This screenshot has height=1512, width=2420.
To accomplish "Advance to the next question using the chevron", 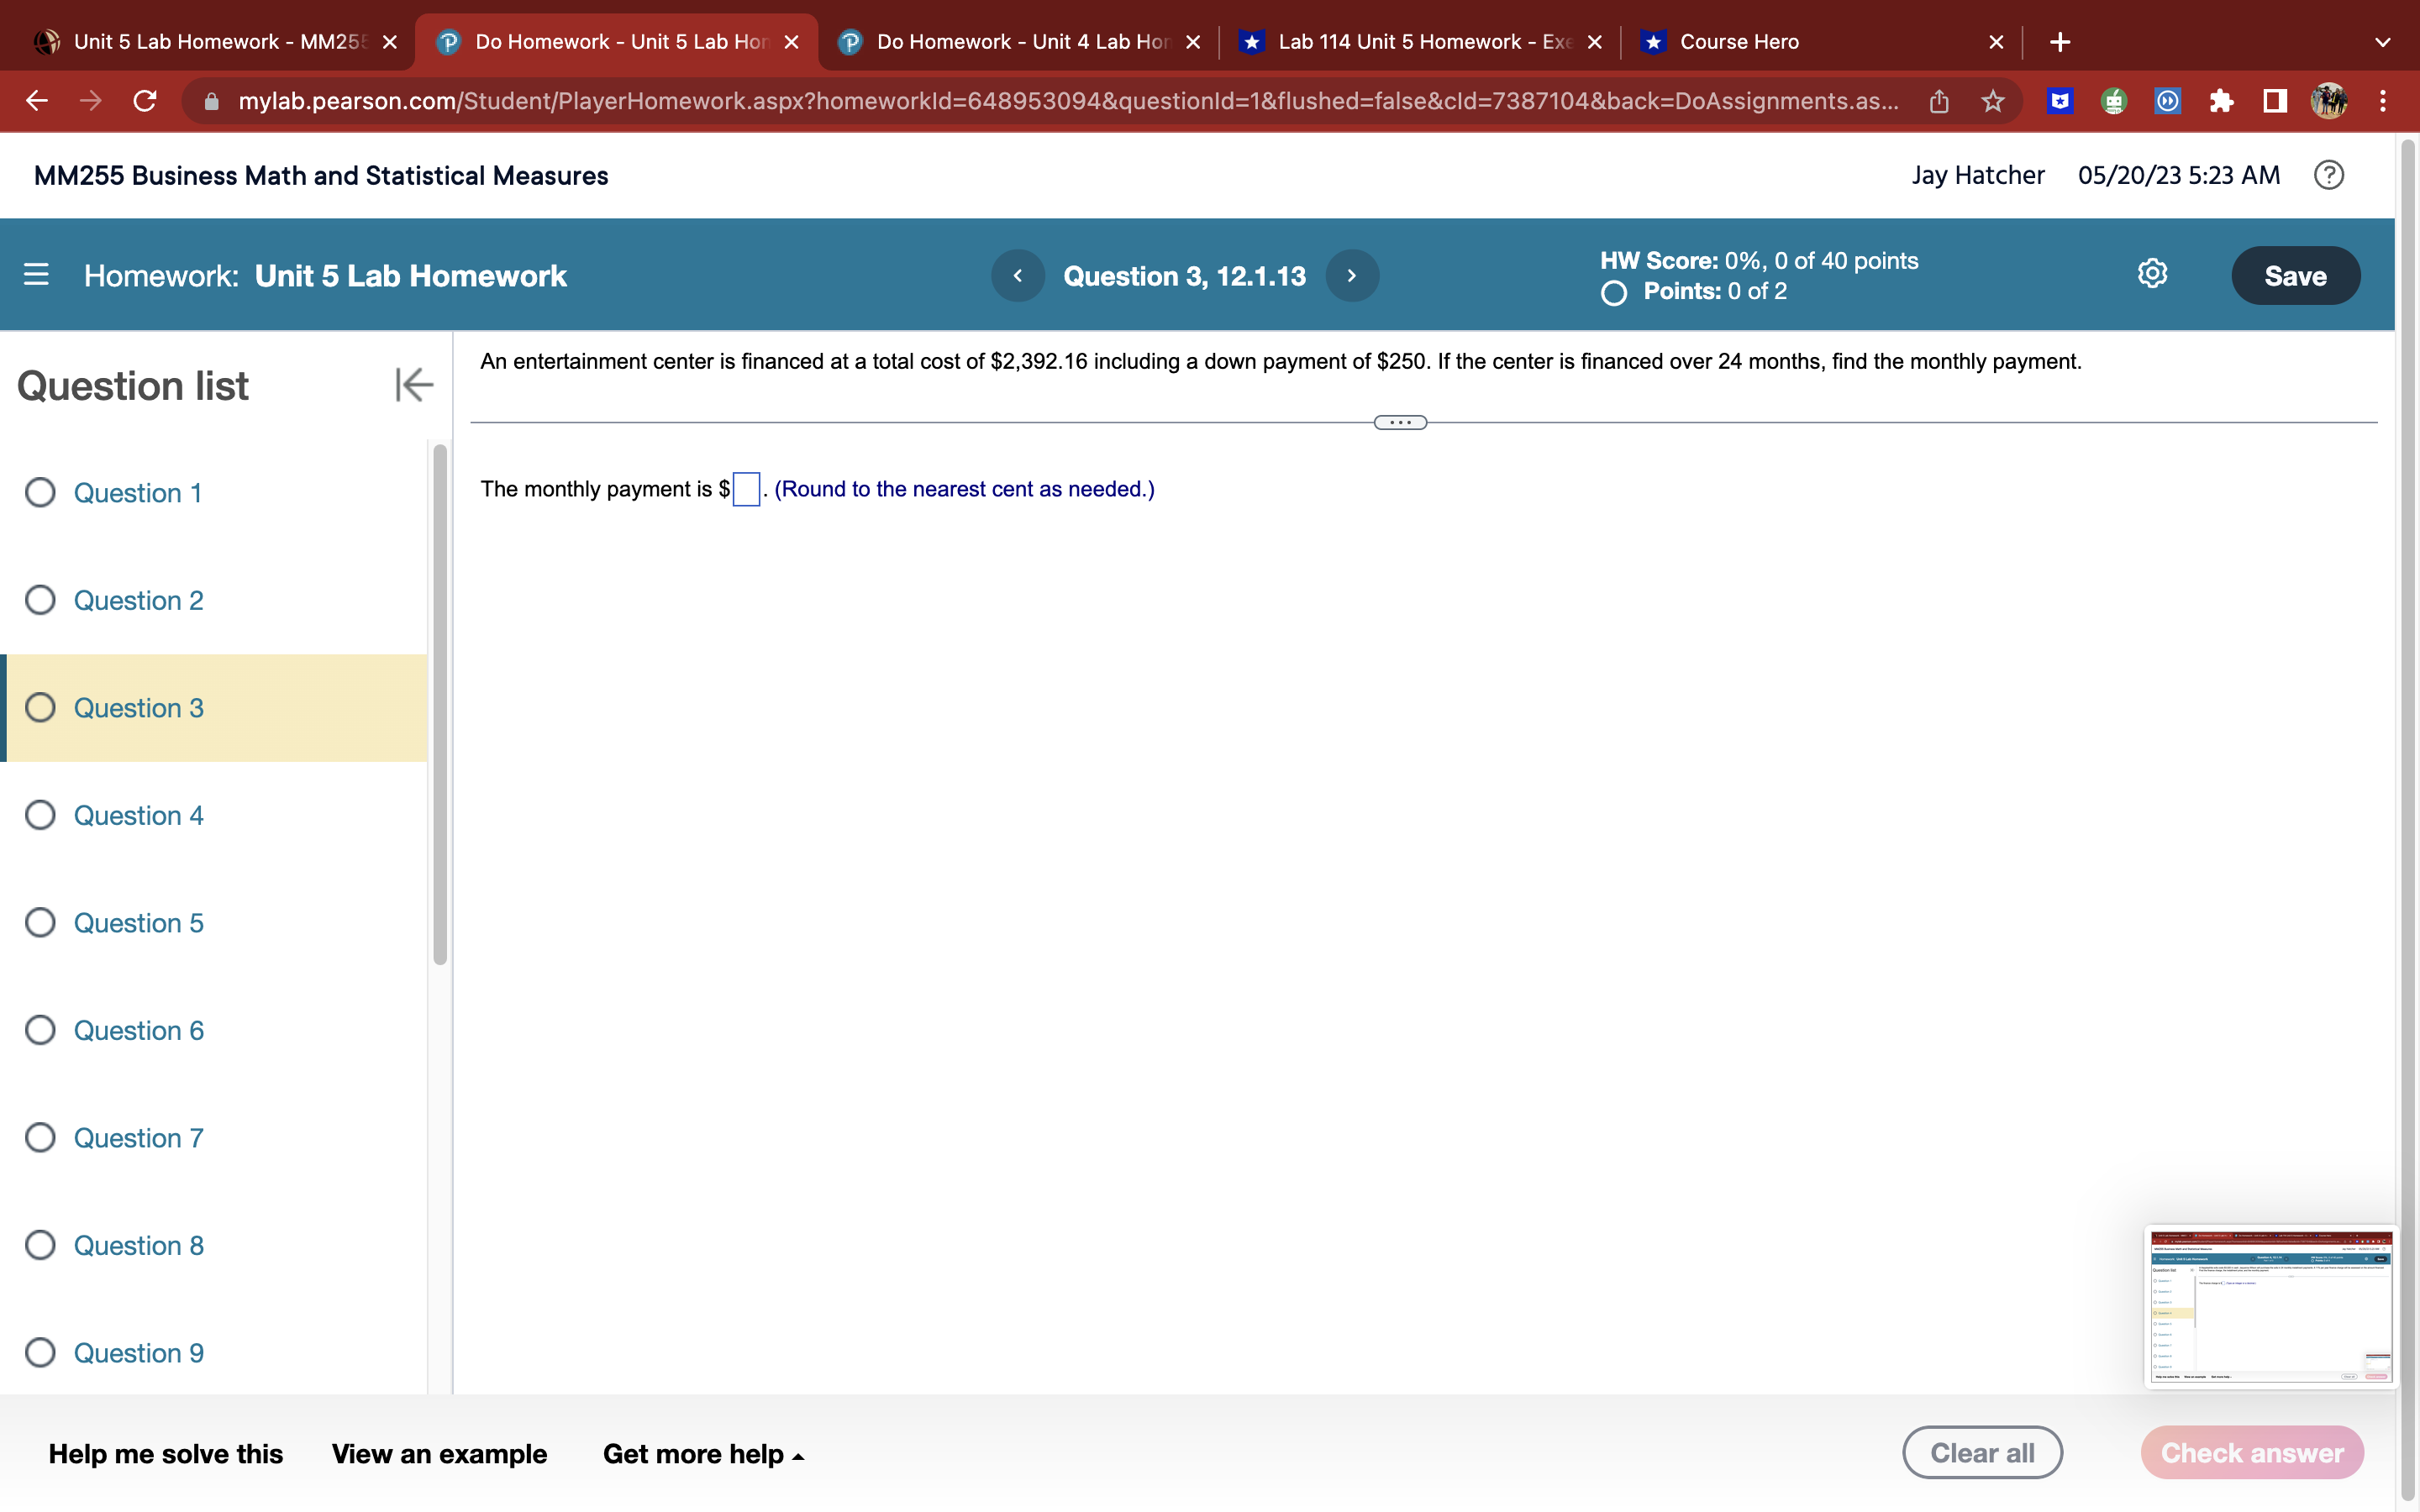I will tap(1351, 275).
